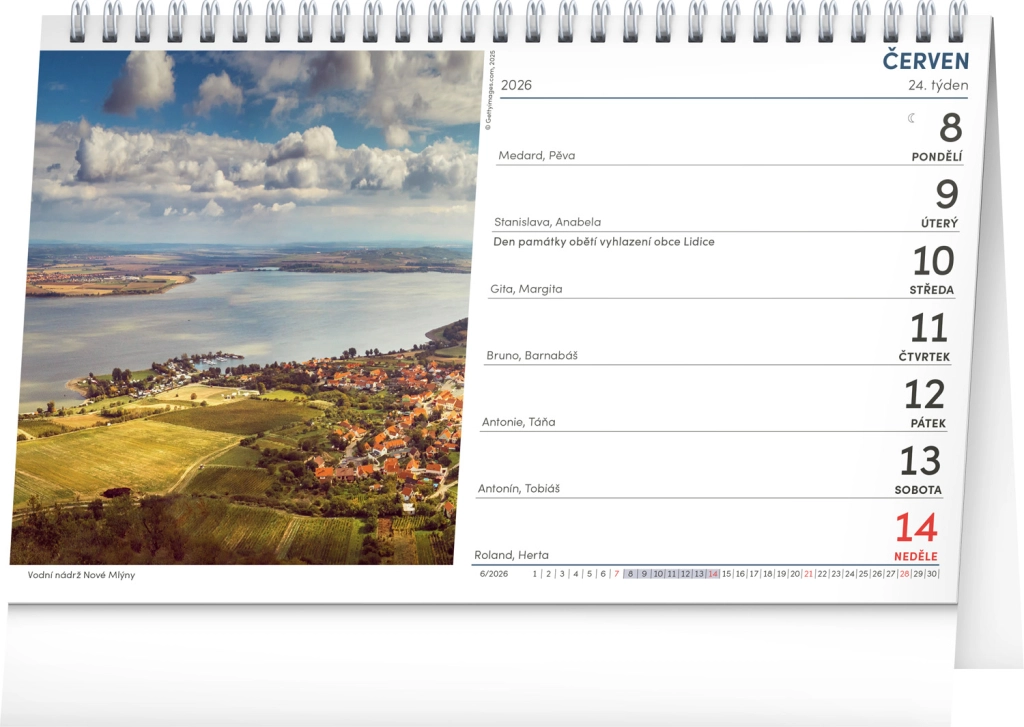1024x727 pixels.
Task: Click the Bruno, Barnabáš name-day text
Action: [x=531, y=355]
